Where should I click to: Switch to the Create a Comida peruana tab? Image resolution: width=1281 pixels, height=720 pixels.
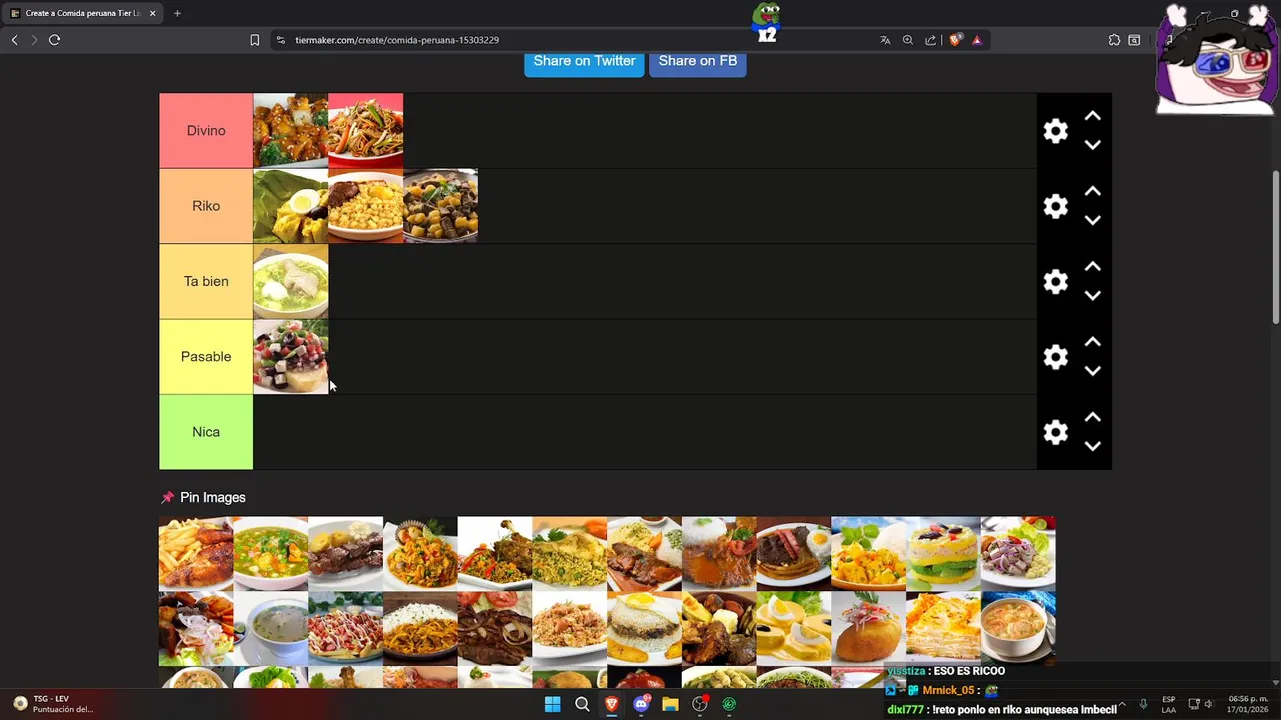(x=83, y=13)
